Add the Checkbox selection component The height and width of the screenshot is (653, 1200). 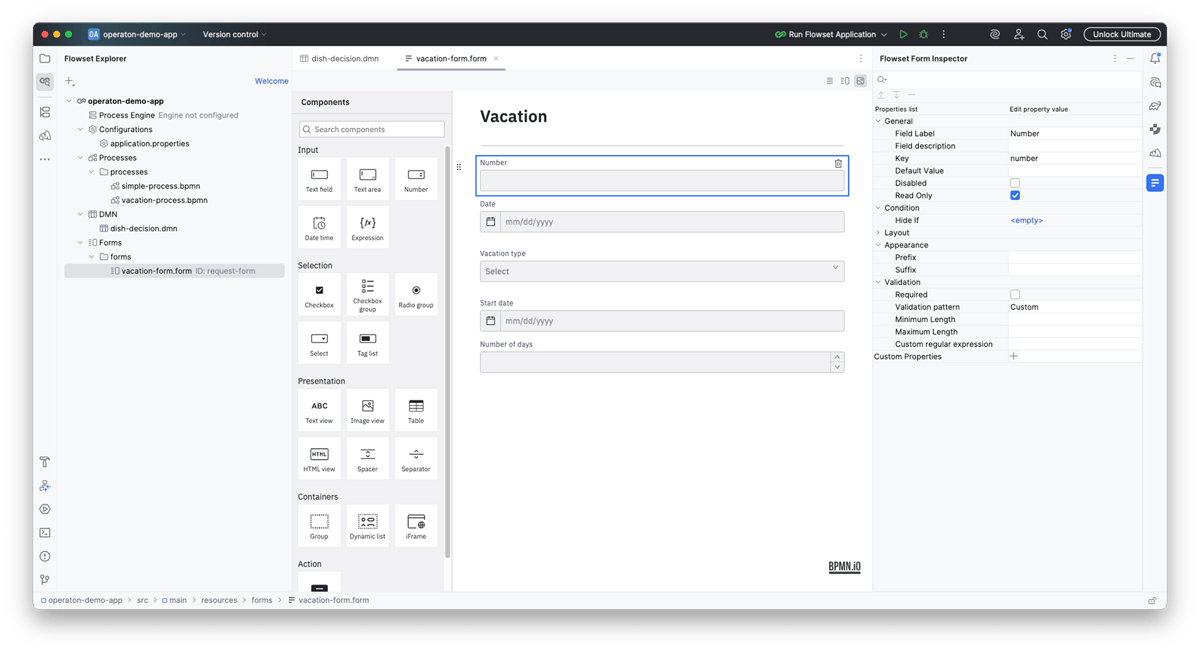click(x=319, y=294)
